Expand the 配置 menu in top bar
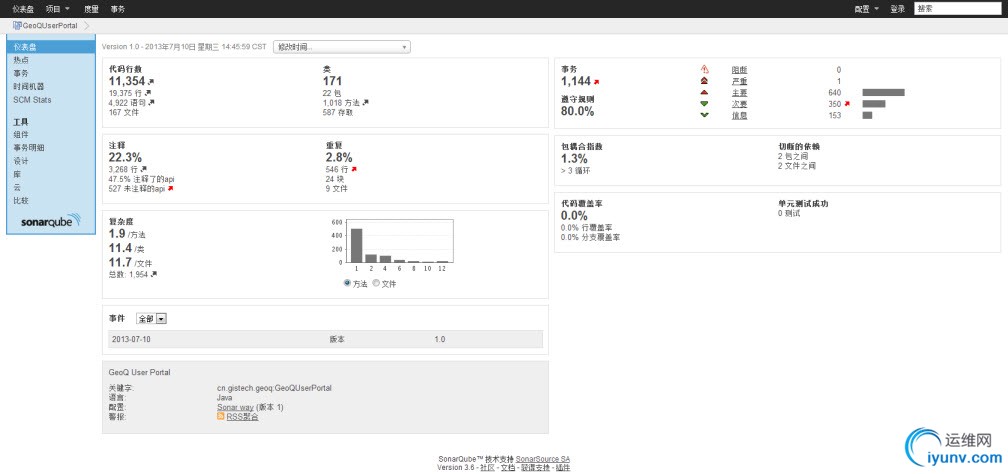This screenshot has height=474, width=1008. 867,9
